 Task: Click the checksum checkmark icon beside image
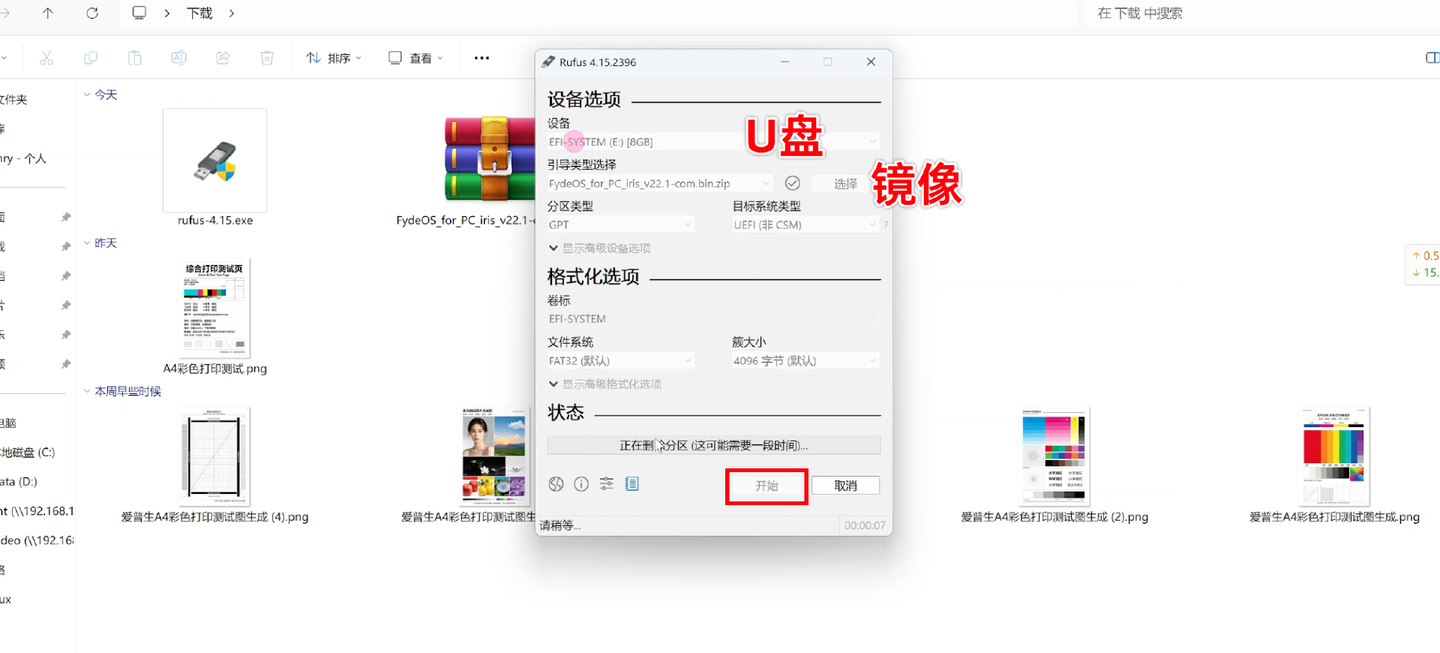(792, 183)
